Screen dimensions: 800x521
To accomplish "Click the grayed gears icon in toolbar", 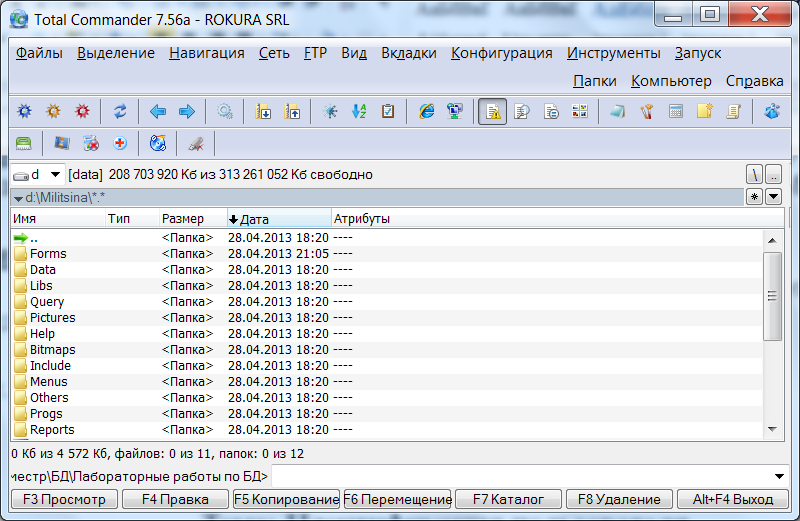I will tap(225, 111).
